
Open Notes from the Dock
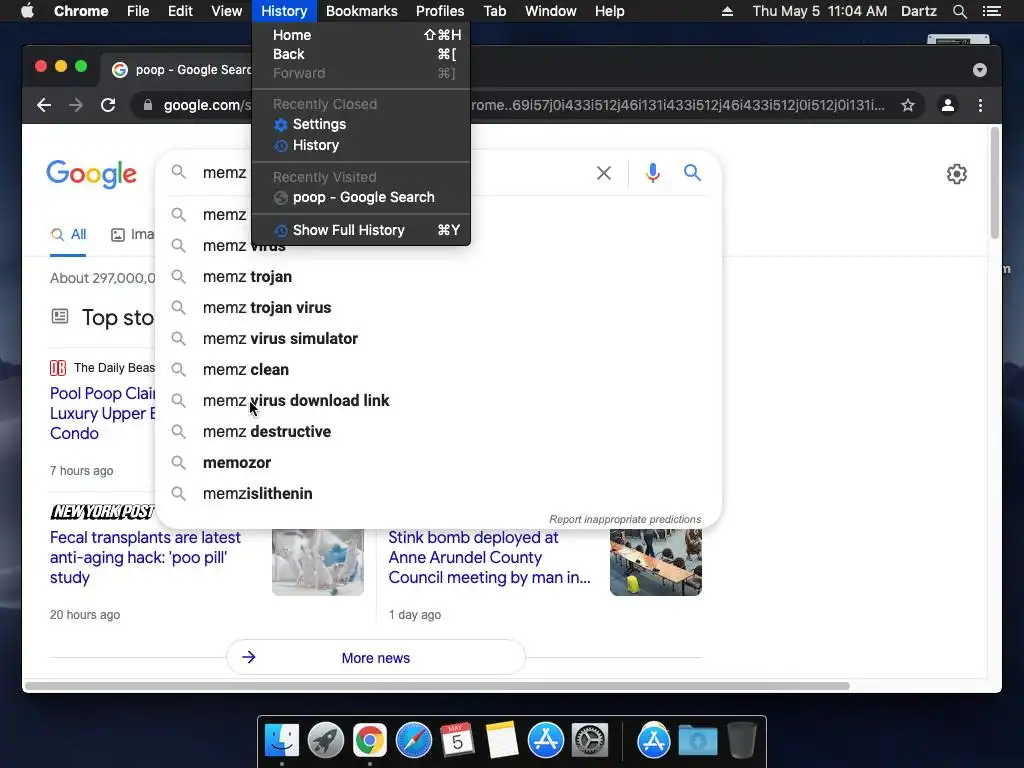point(502,740)
